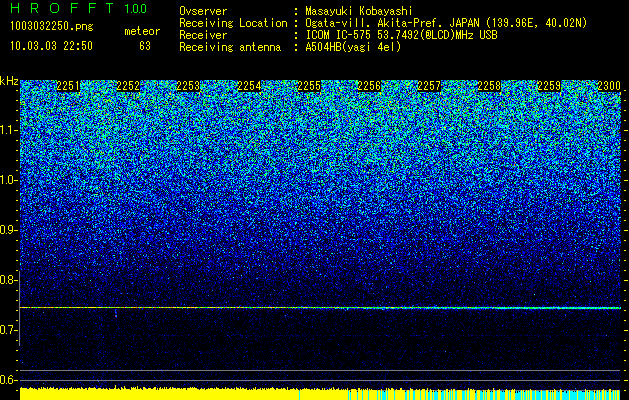Click the 2256 time marker
The width and height of the screenshot is (629, 400).
click(369, 86)
